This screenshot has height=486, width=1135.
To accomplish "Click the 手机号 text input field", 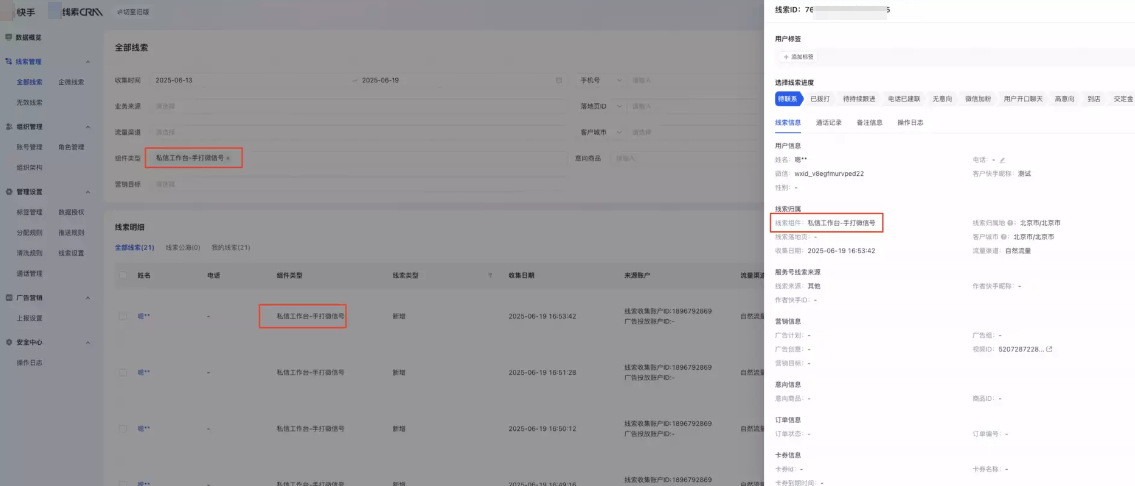I will coord(695,80).
